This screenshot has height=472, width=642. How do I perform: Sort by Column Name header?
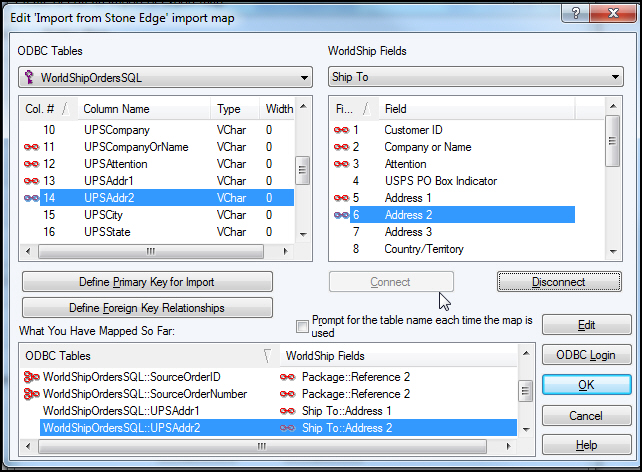tap(145, 108)
